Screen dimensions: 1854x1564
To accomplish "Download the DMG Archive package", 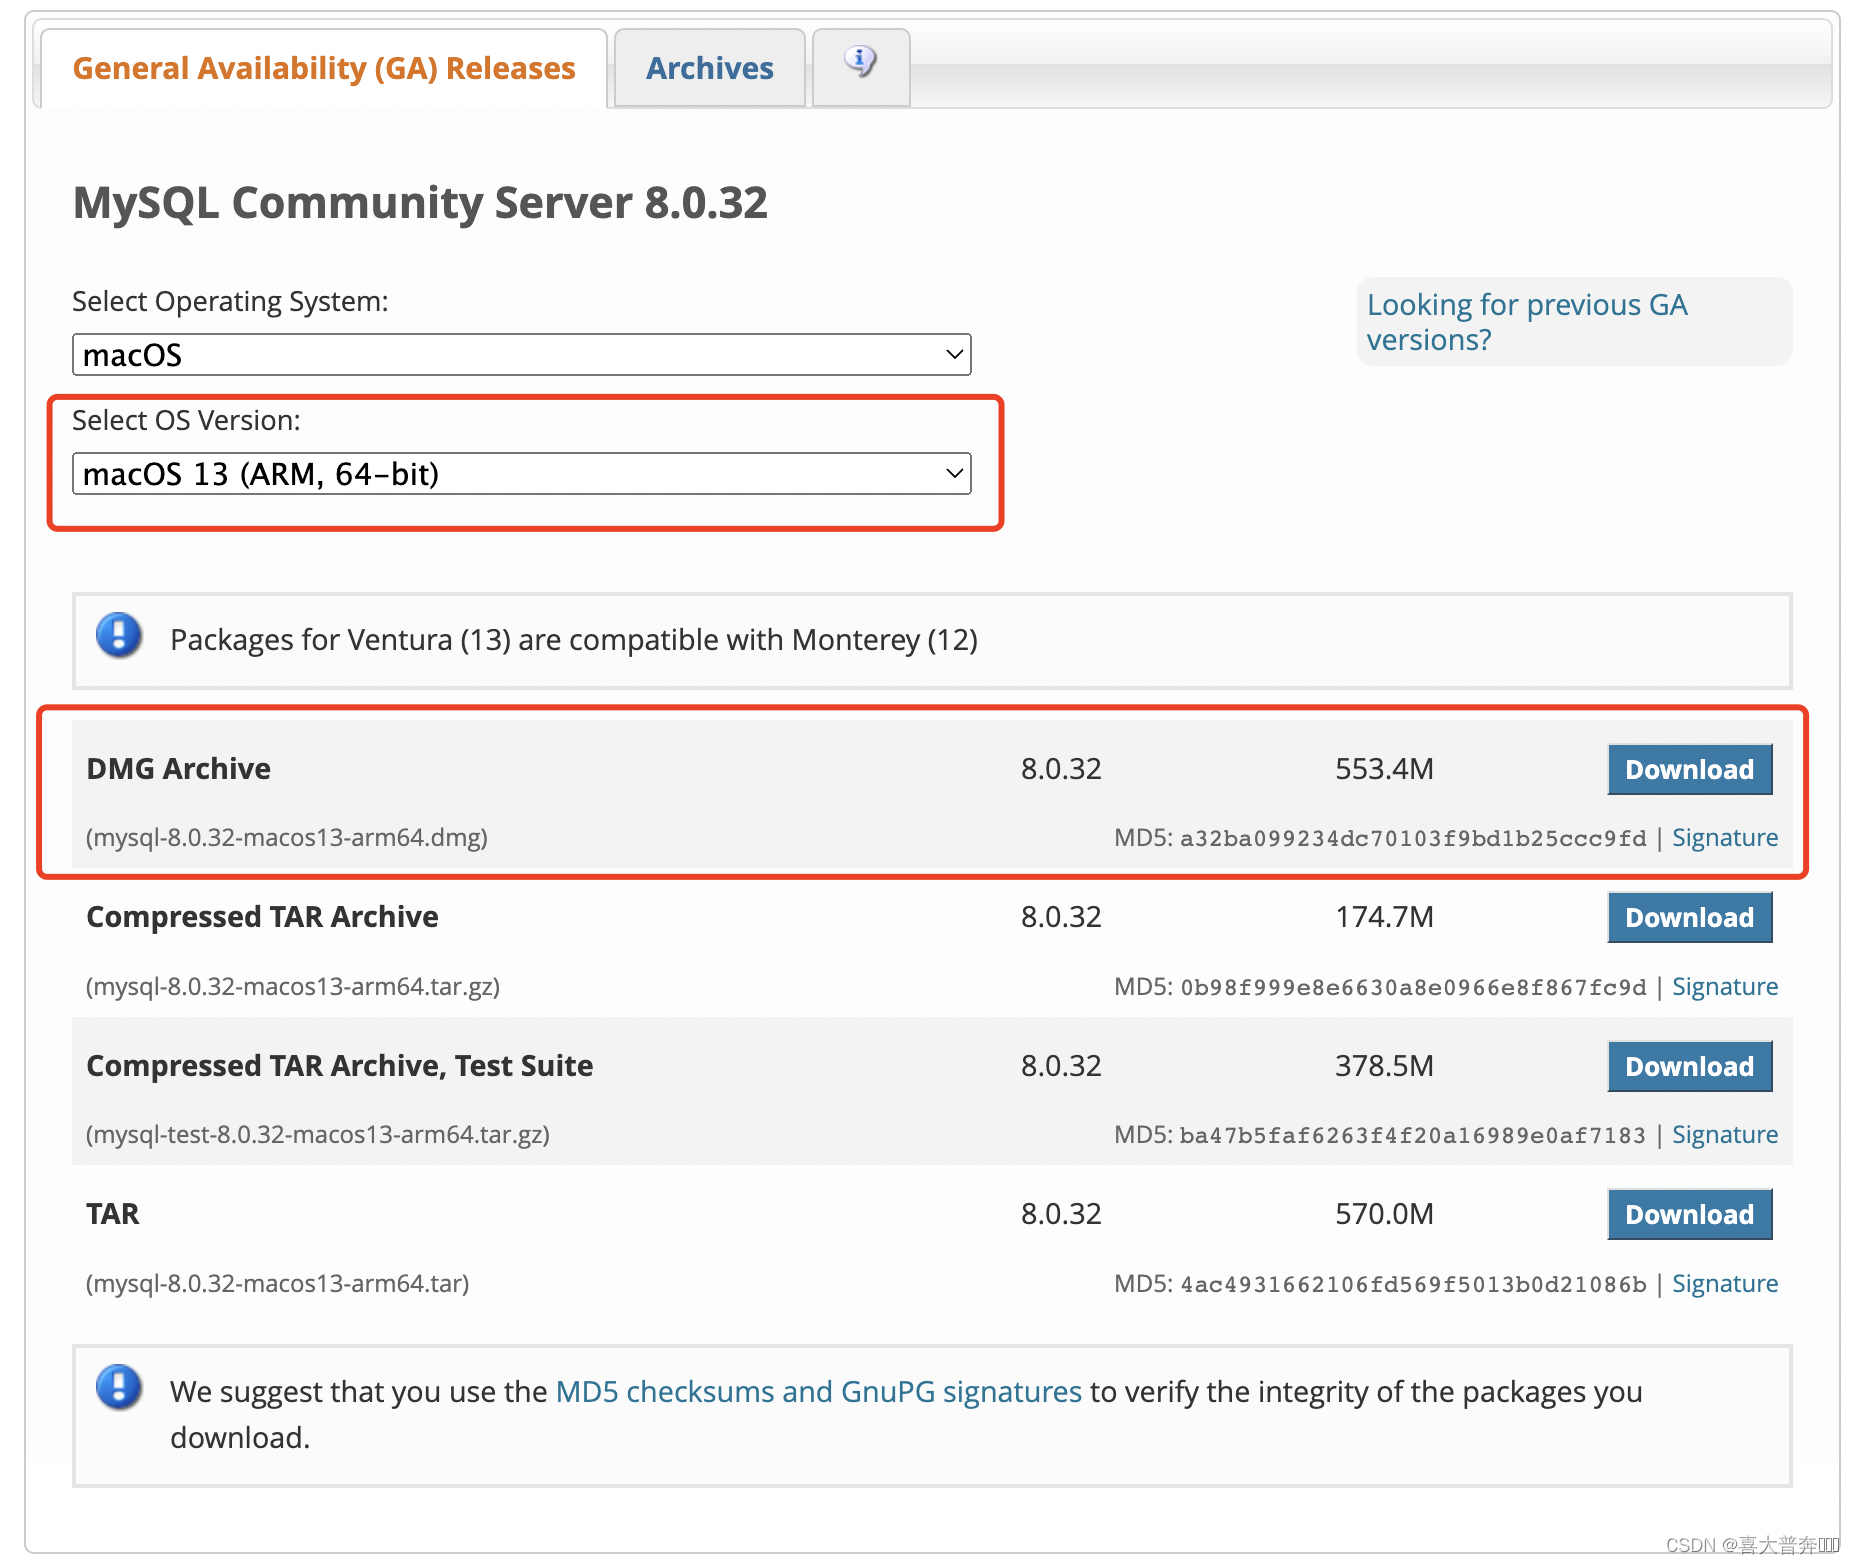I will pos(1689,769).
